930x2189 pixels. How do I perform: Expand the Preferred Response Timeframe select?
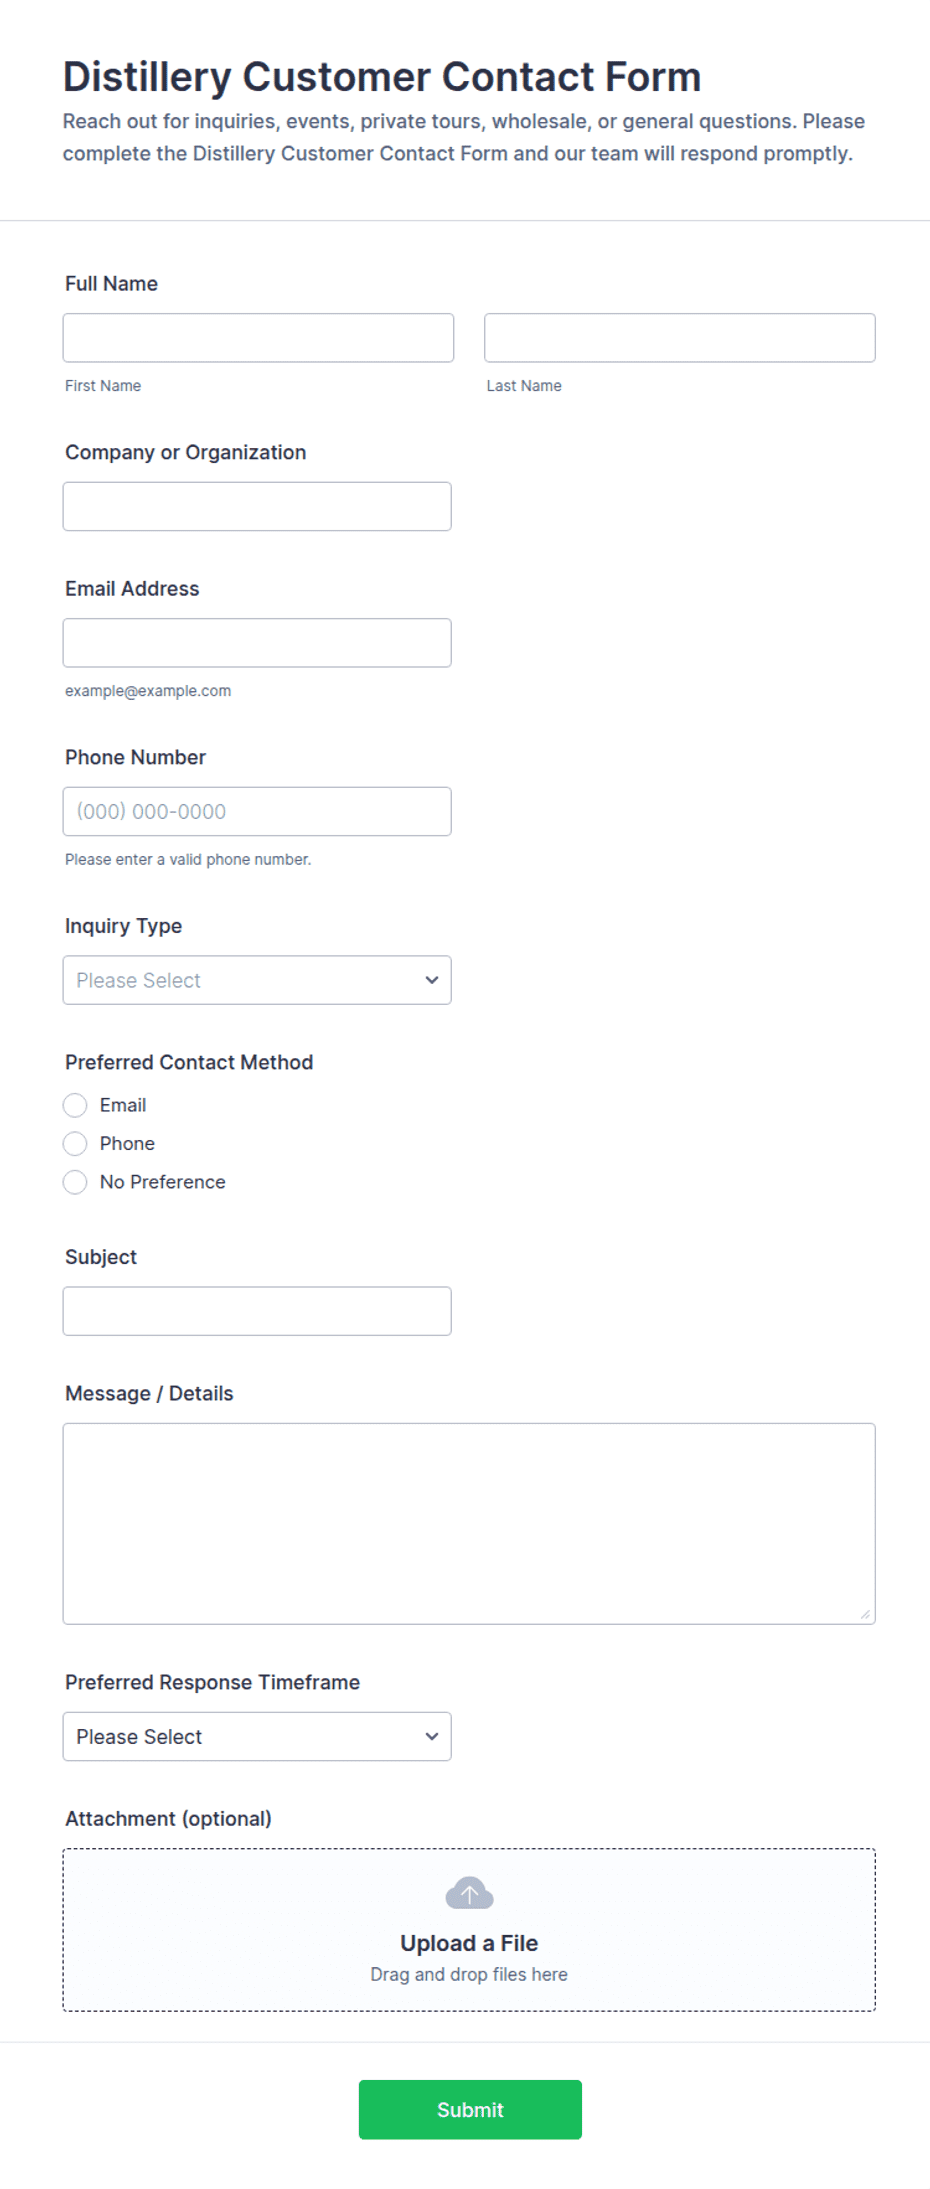click(x=257, y=1736)
